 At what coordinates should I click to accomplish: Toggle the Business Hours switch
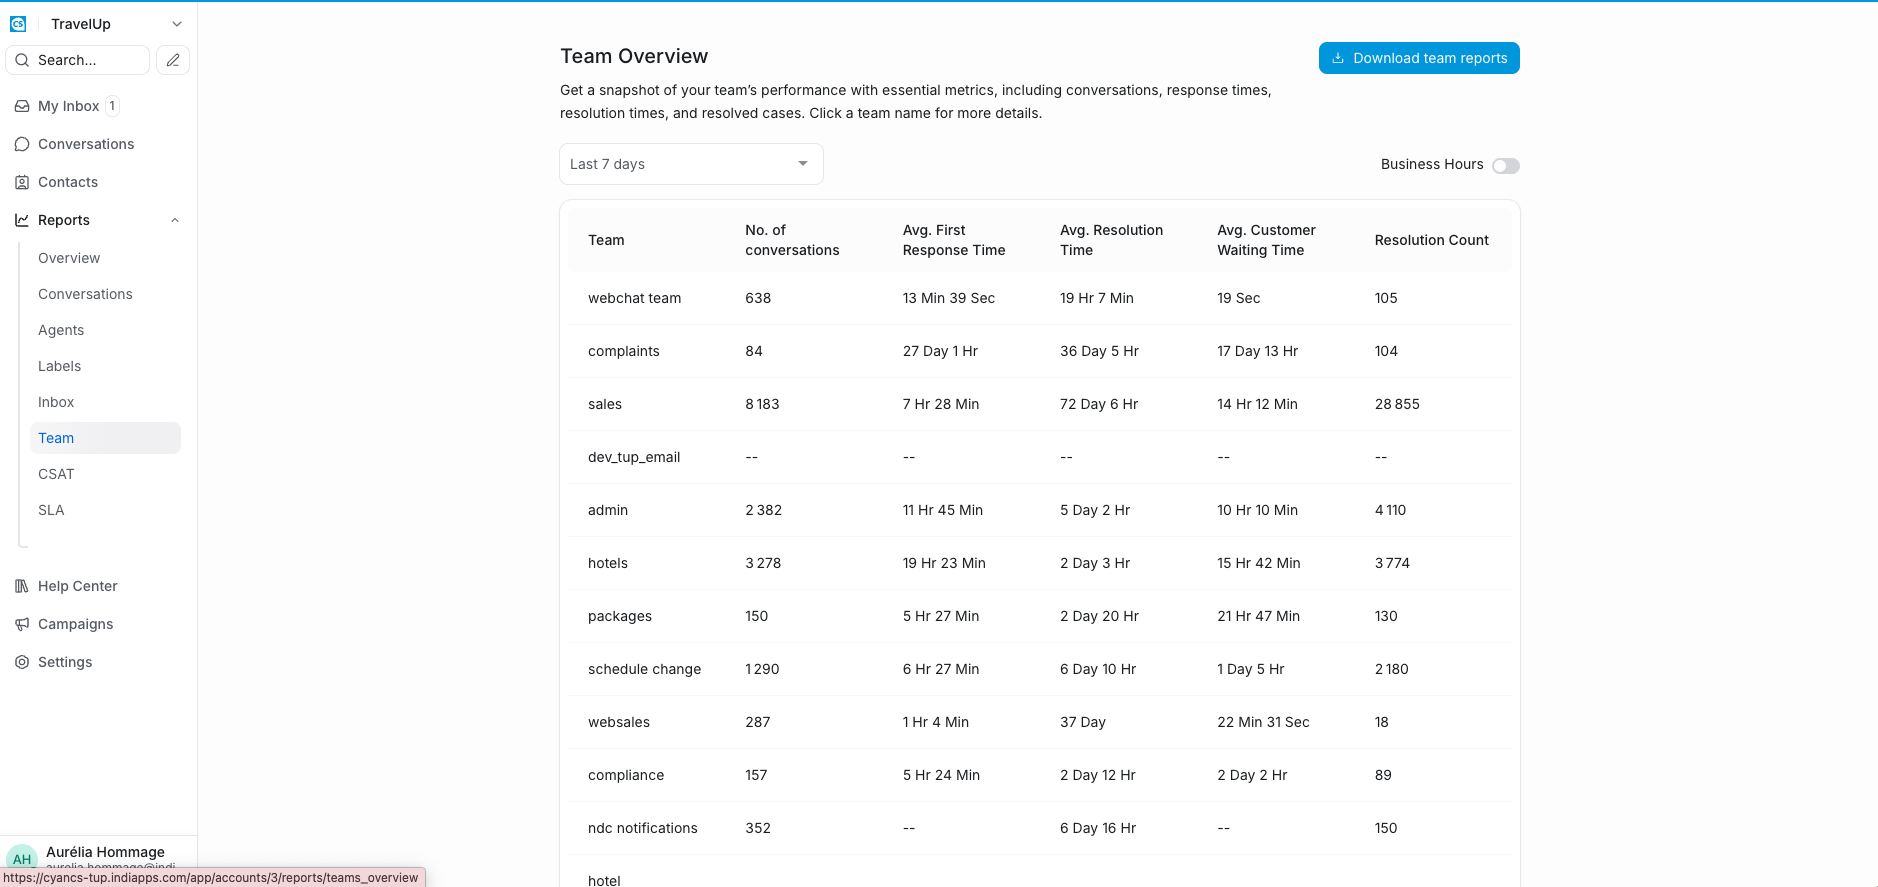(x=1505, y=166)
